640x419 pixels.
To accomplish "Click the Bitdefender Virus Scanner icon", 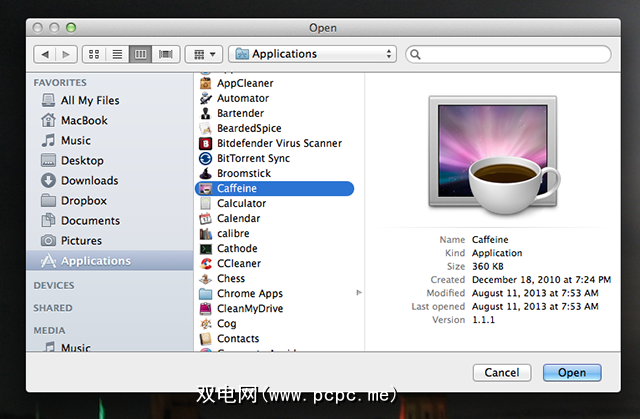I will point(205,143).
